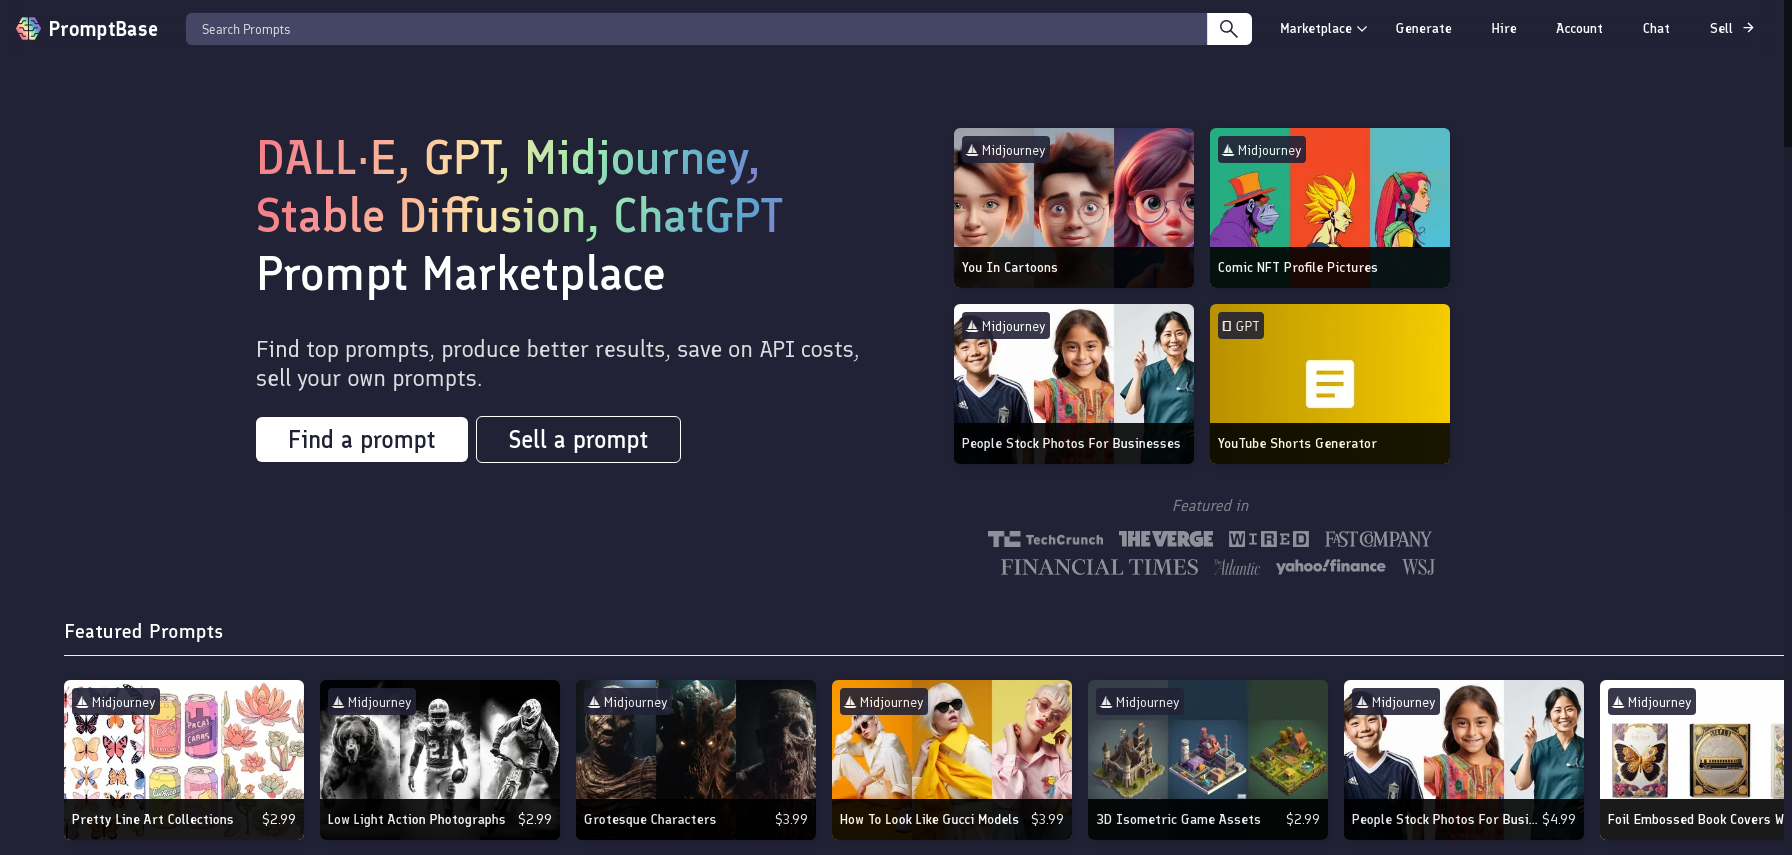Click the WIRED logo
1792x855 pixels.
[1269, 539]
